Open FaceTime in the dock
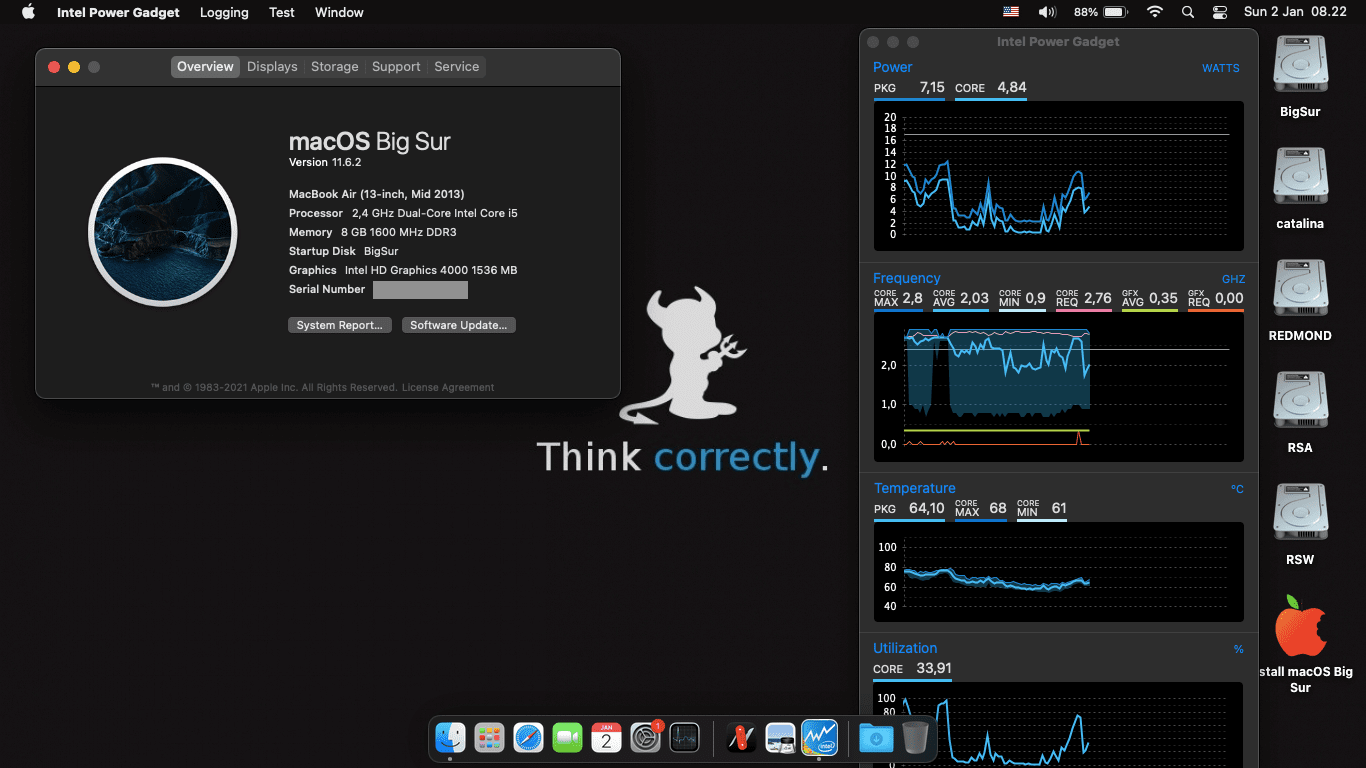The image size is (1366, 768). pos(567,738)
